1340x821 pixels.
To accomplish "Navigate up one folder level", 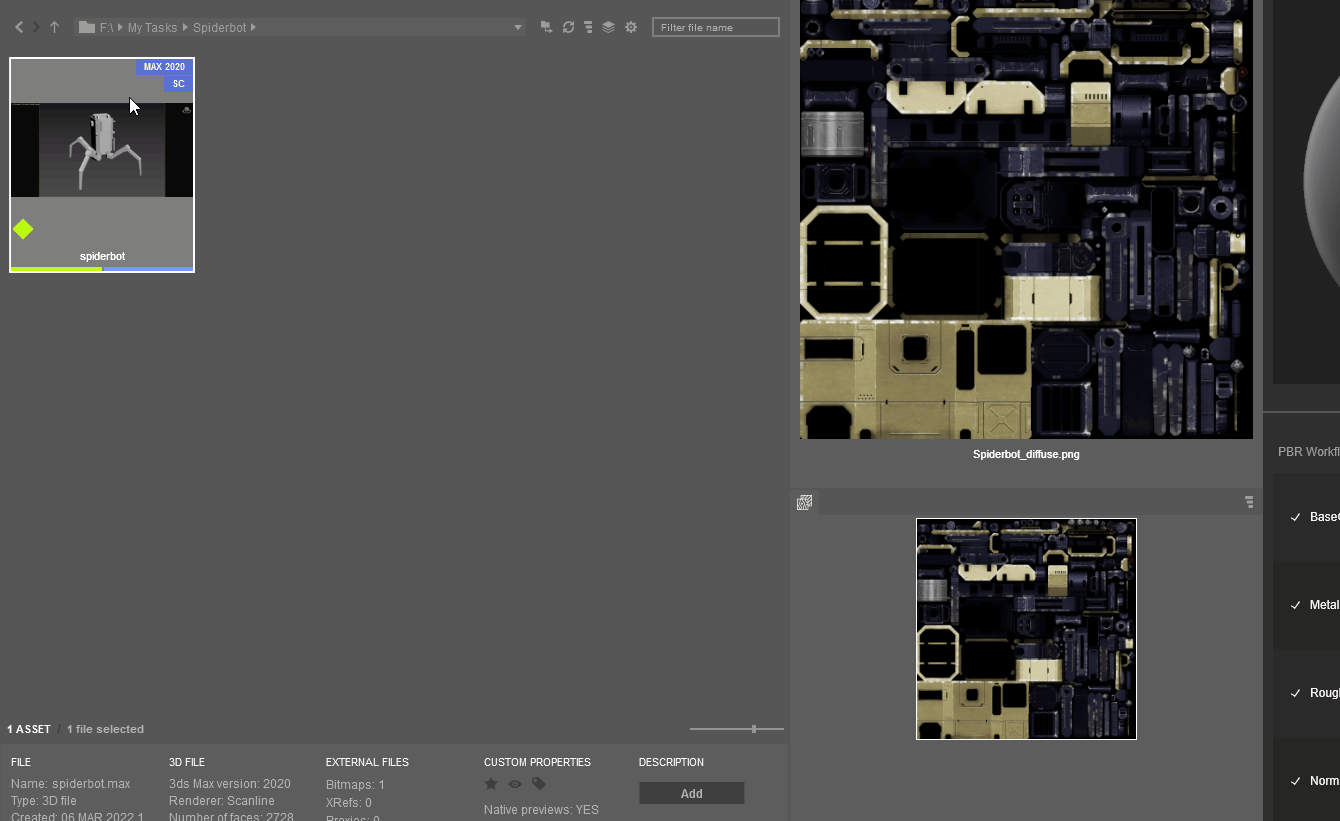I will tap(54, 28).
